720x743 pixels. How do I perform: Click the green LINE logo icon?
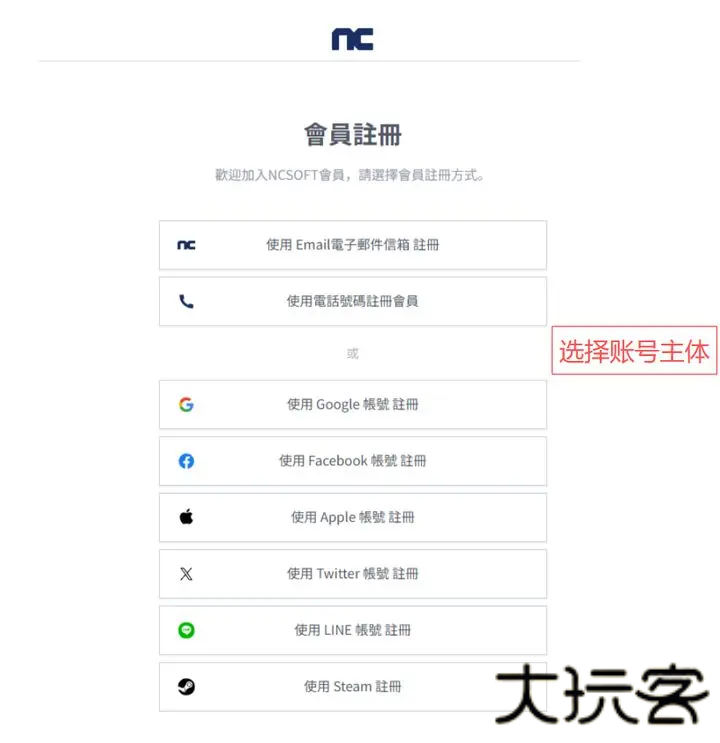[x=186, y=630]
